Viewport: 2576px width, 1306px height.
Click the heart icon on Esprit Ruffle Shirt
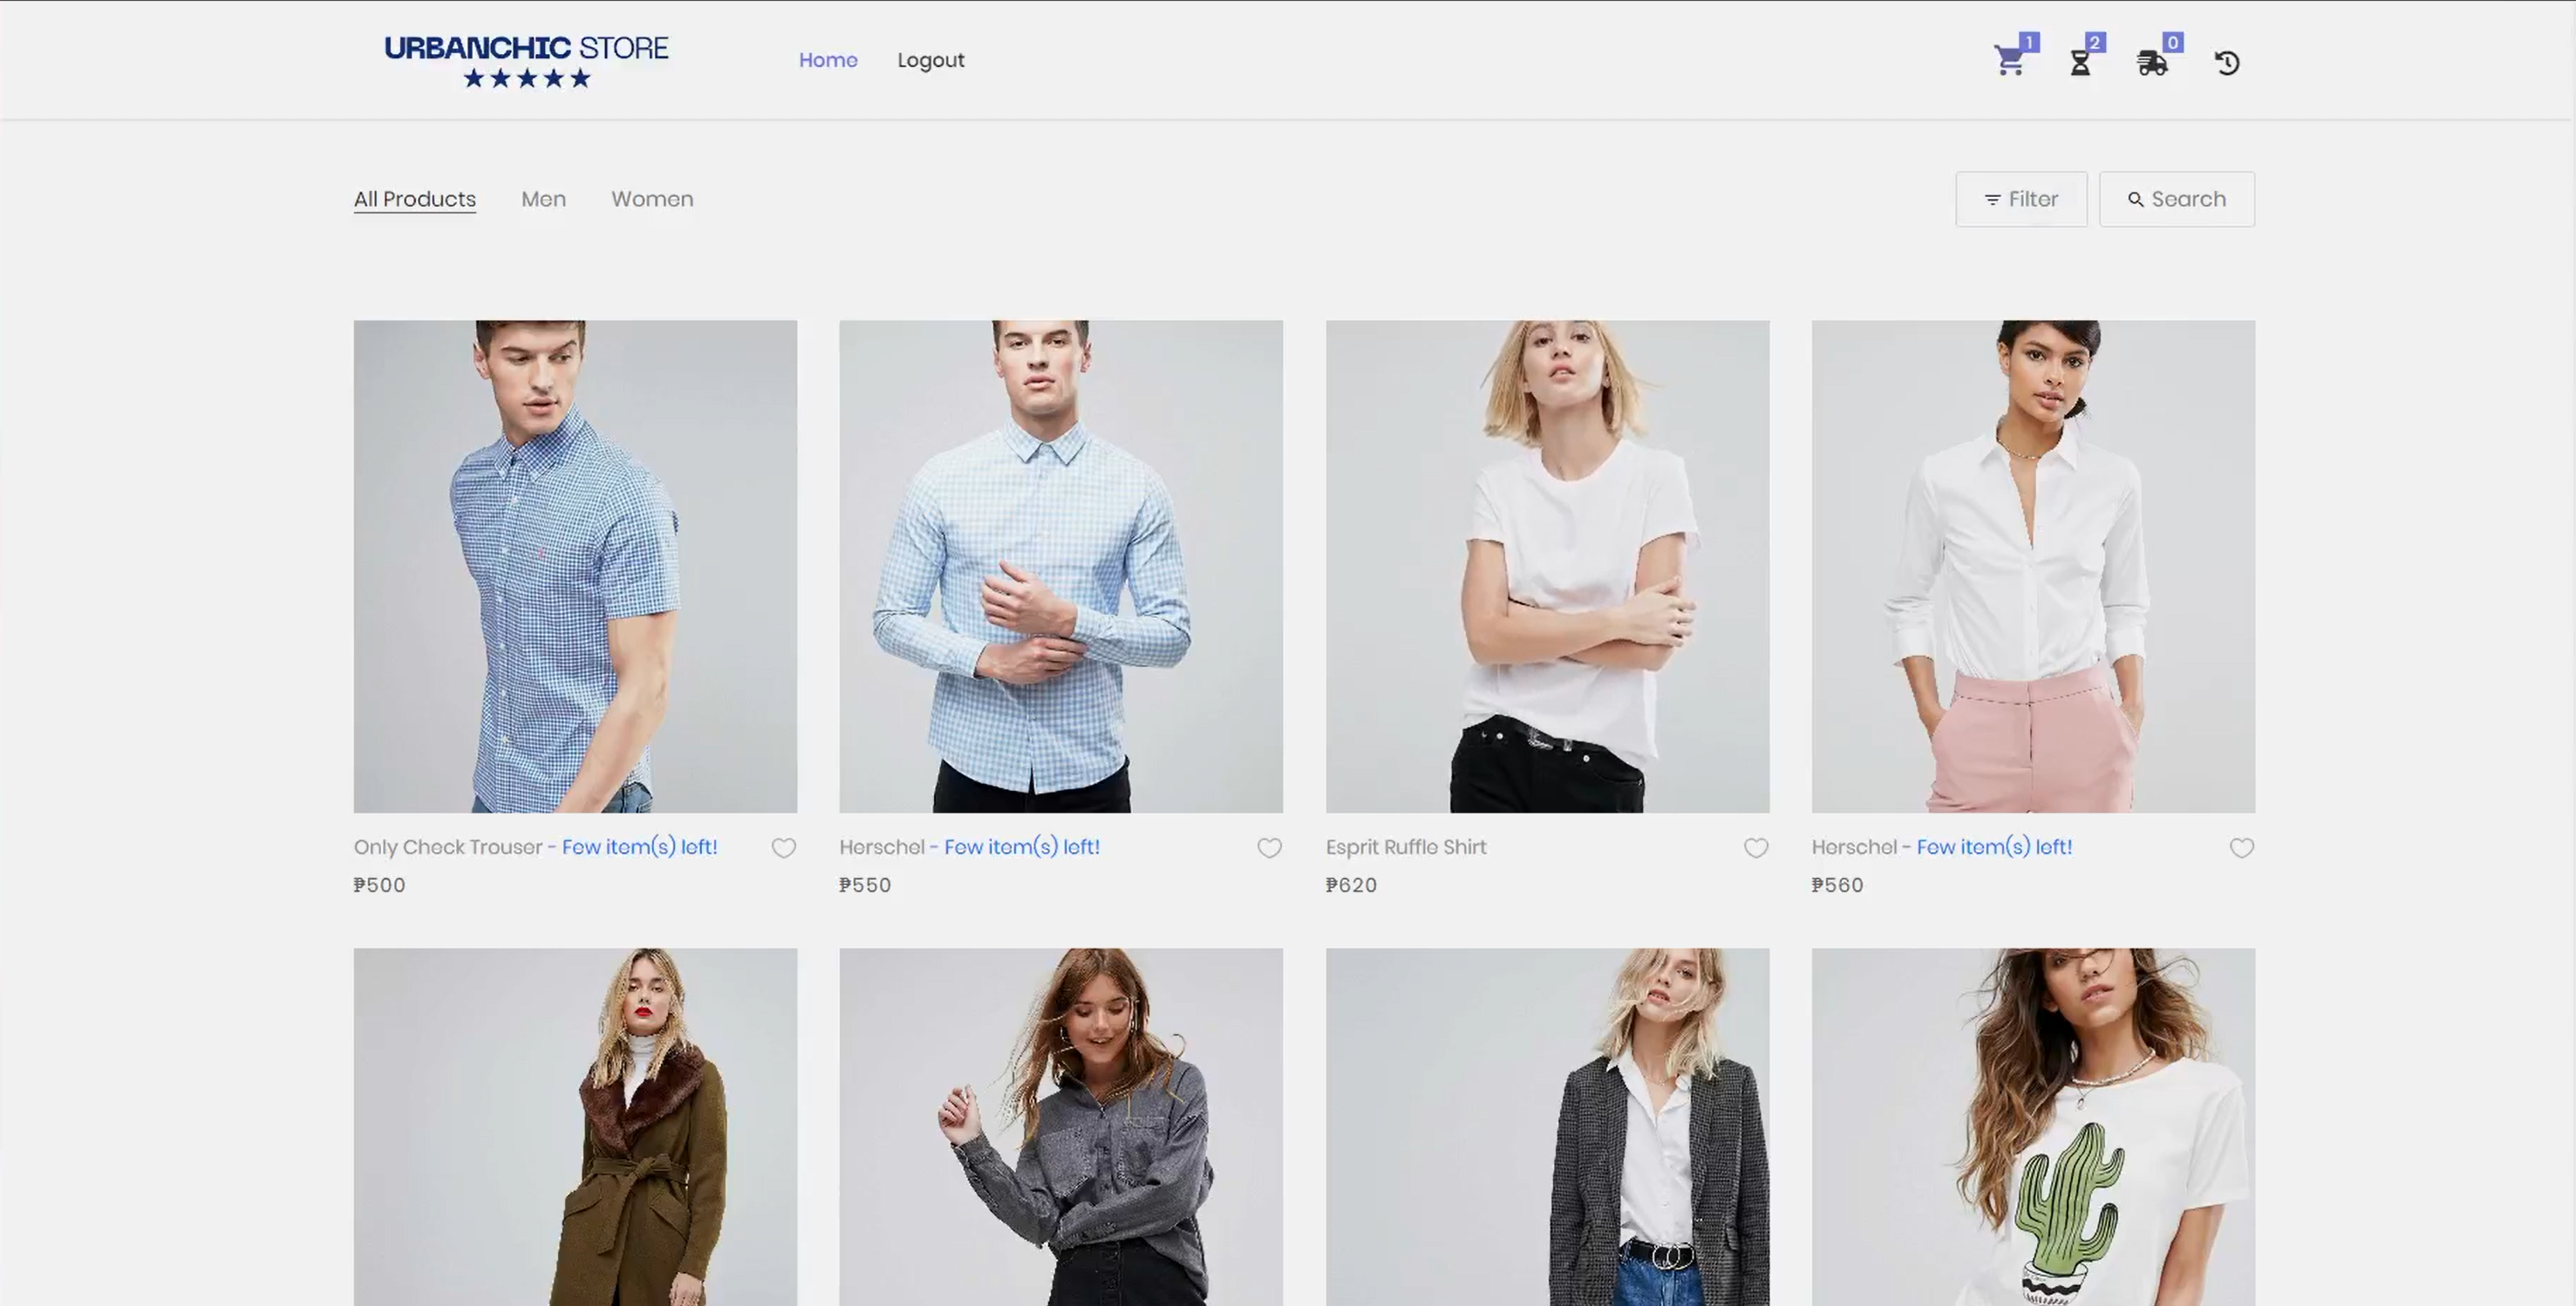1755,847
